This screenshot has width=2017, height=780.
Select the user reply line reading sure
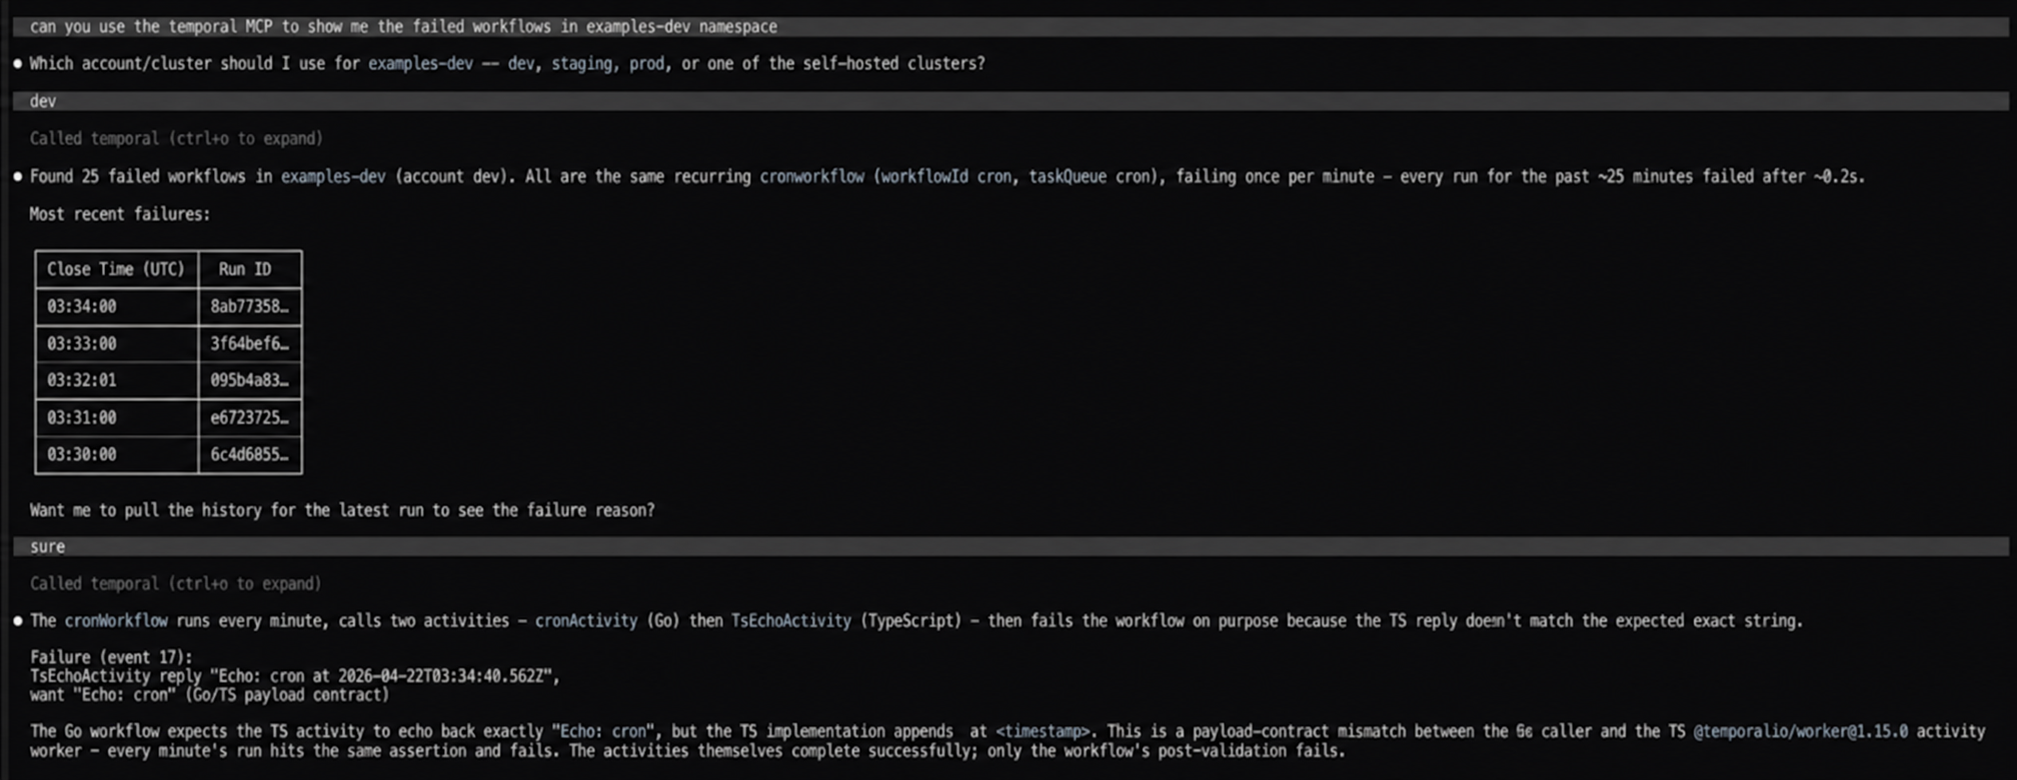point(1010,547)
